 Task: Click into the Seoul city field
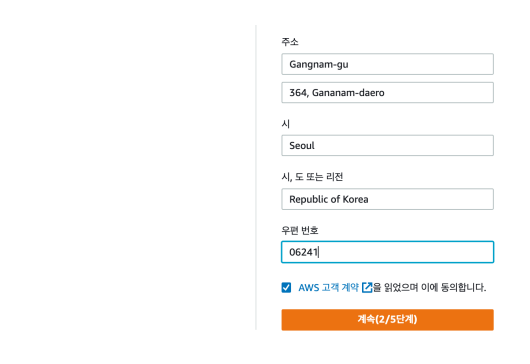click(387, 146)
